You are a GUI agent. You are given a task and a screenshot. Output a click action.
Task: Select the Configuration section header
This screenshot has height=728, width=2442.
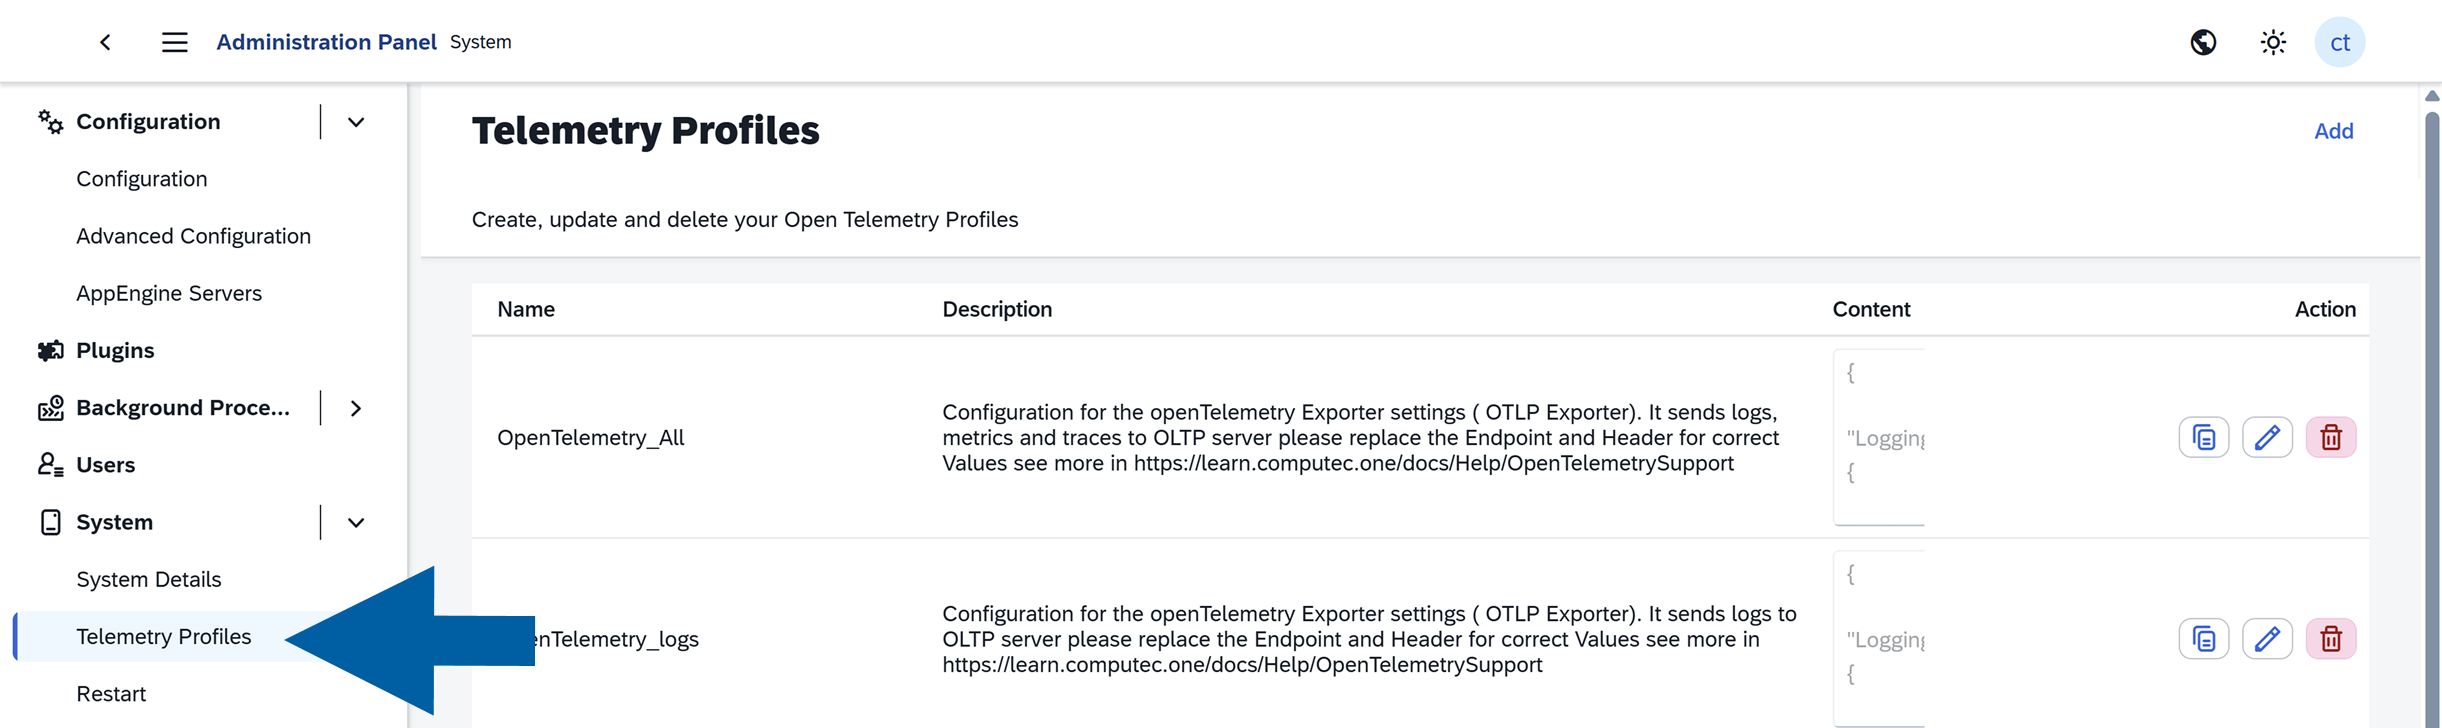click(148, 122)
